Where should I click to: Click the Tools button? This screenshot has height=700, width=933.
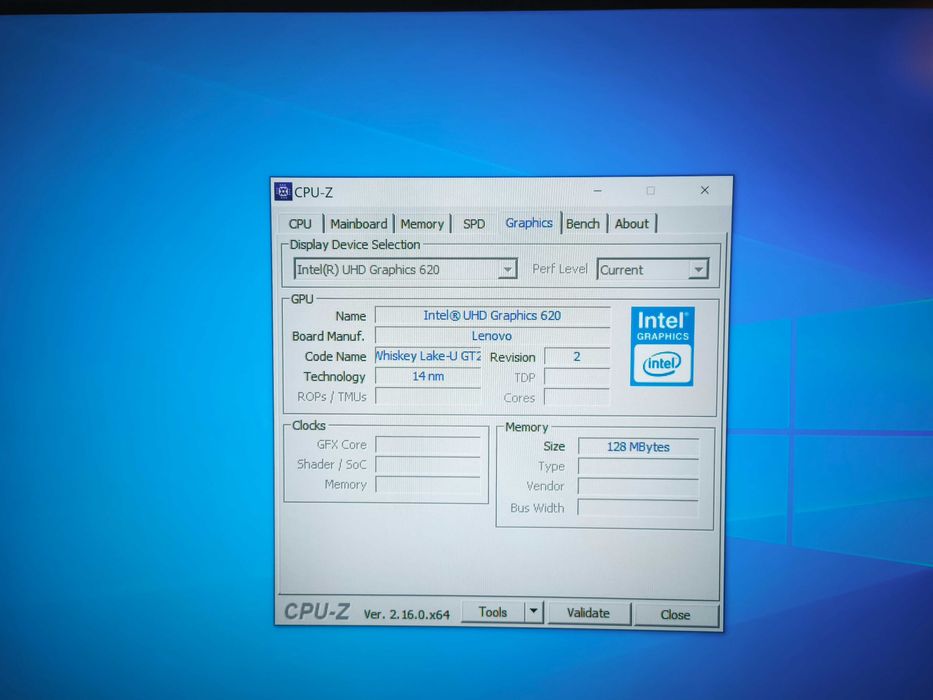click(x=493, y=612)
